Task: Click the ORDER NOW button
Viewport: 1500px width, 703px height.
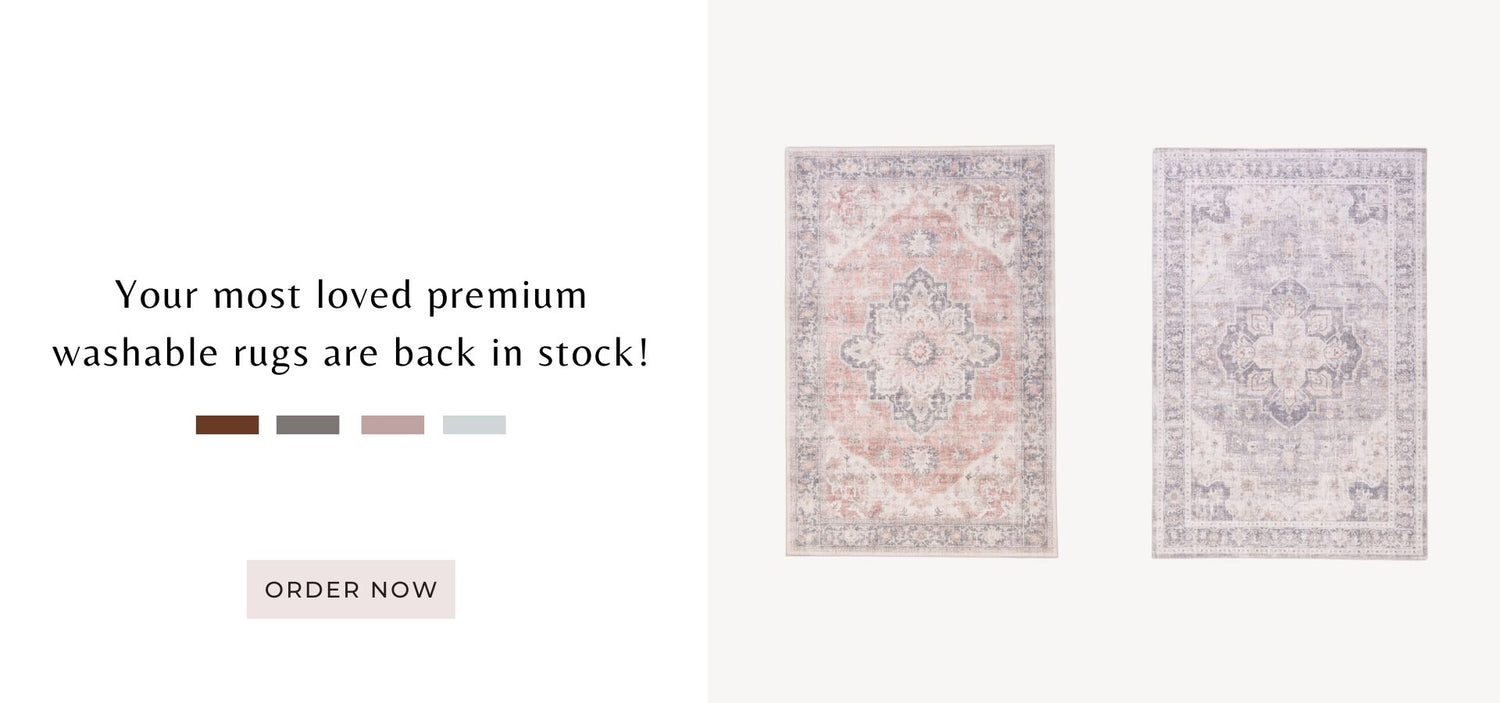Action: pos(351,589)
